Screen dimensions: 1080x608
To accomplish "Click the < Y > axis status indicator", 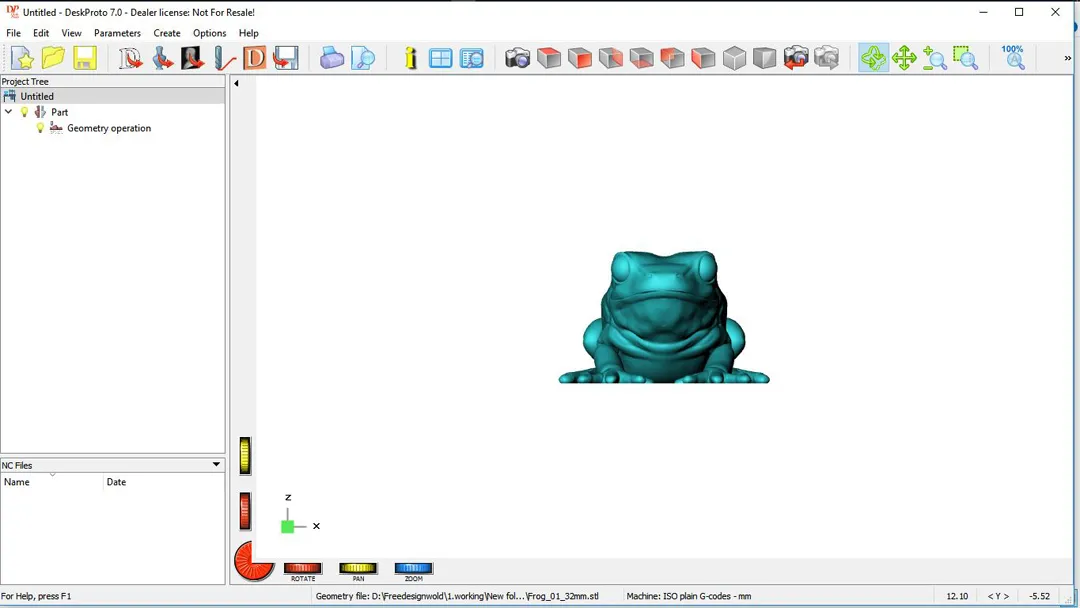I will [x=998, y=596].
